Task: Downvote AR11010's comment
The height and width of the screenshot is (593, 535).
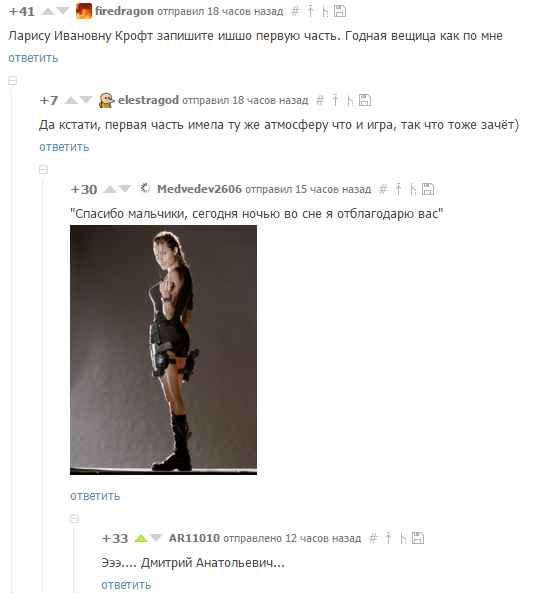Action: (x=156, y=538)
